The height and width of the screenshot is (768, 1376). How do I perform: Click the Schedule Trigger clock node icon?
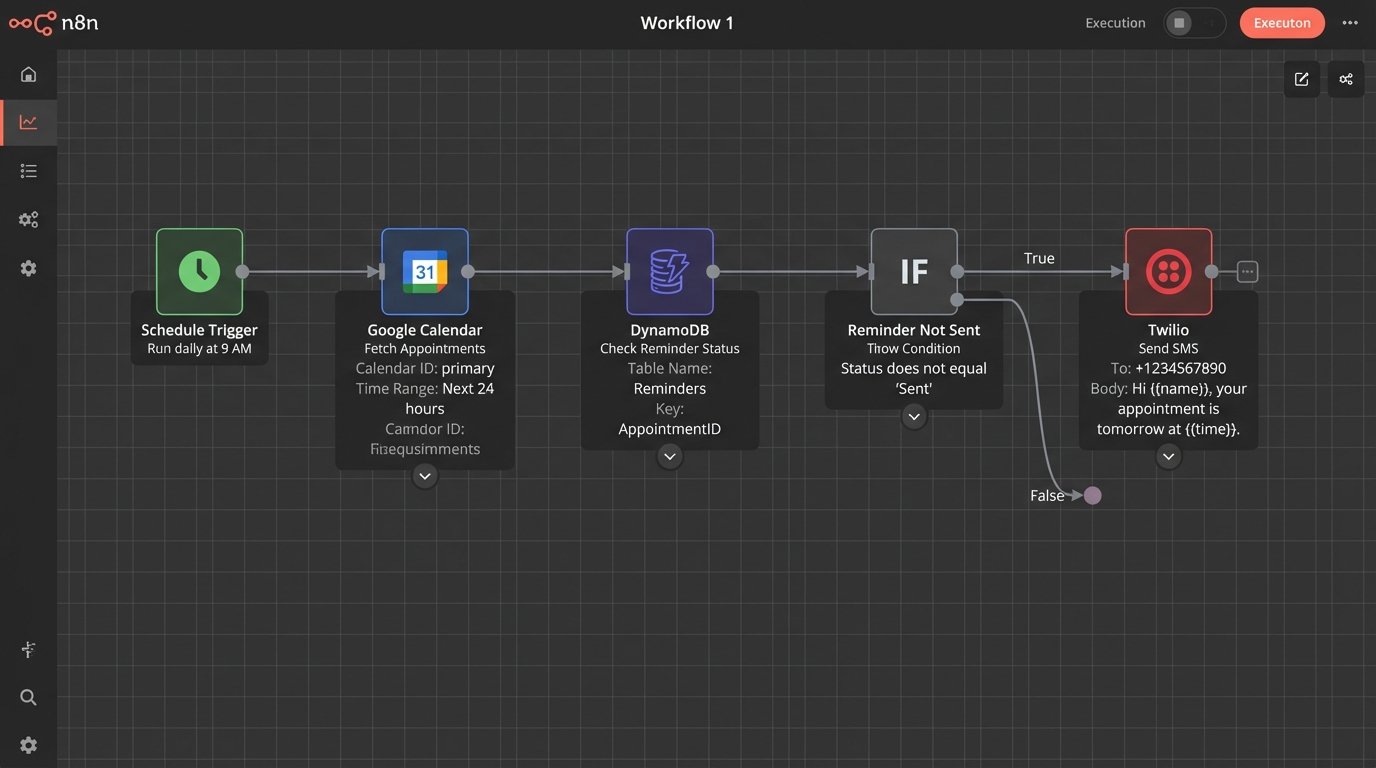pyautogui.click(x=198, y=270)
